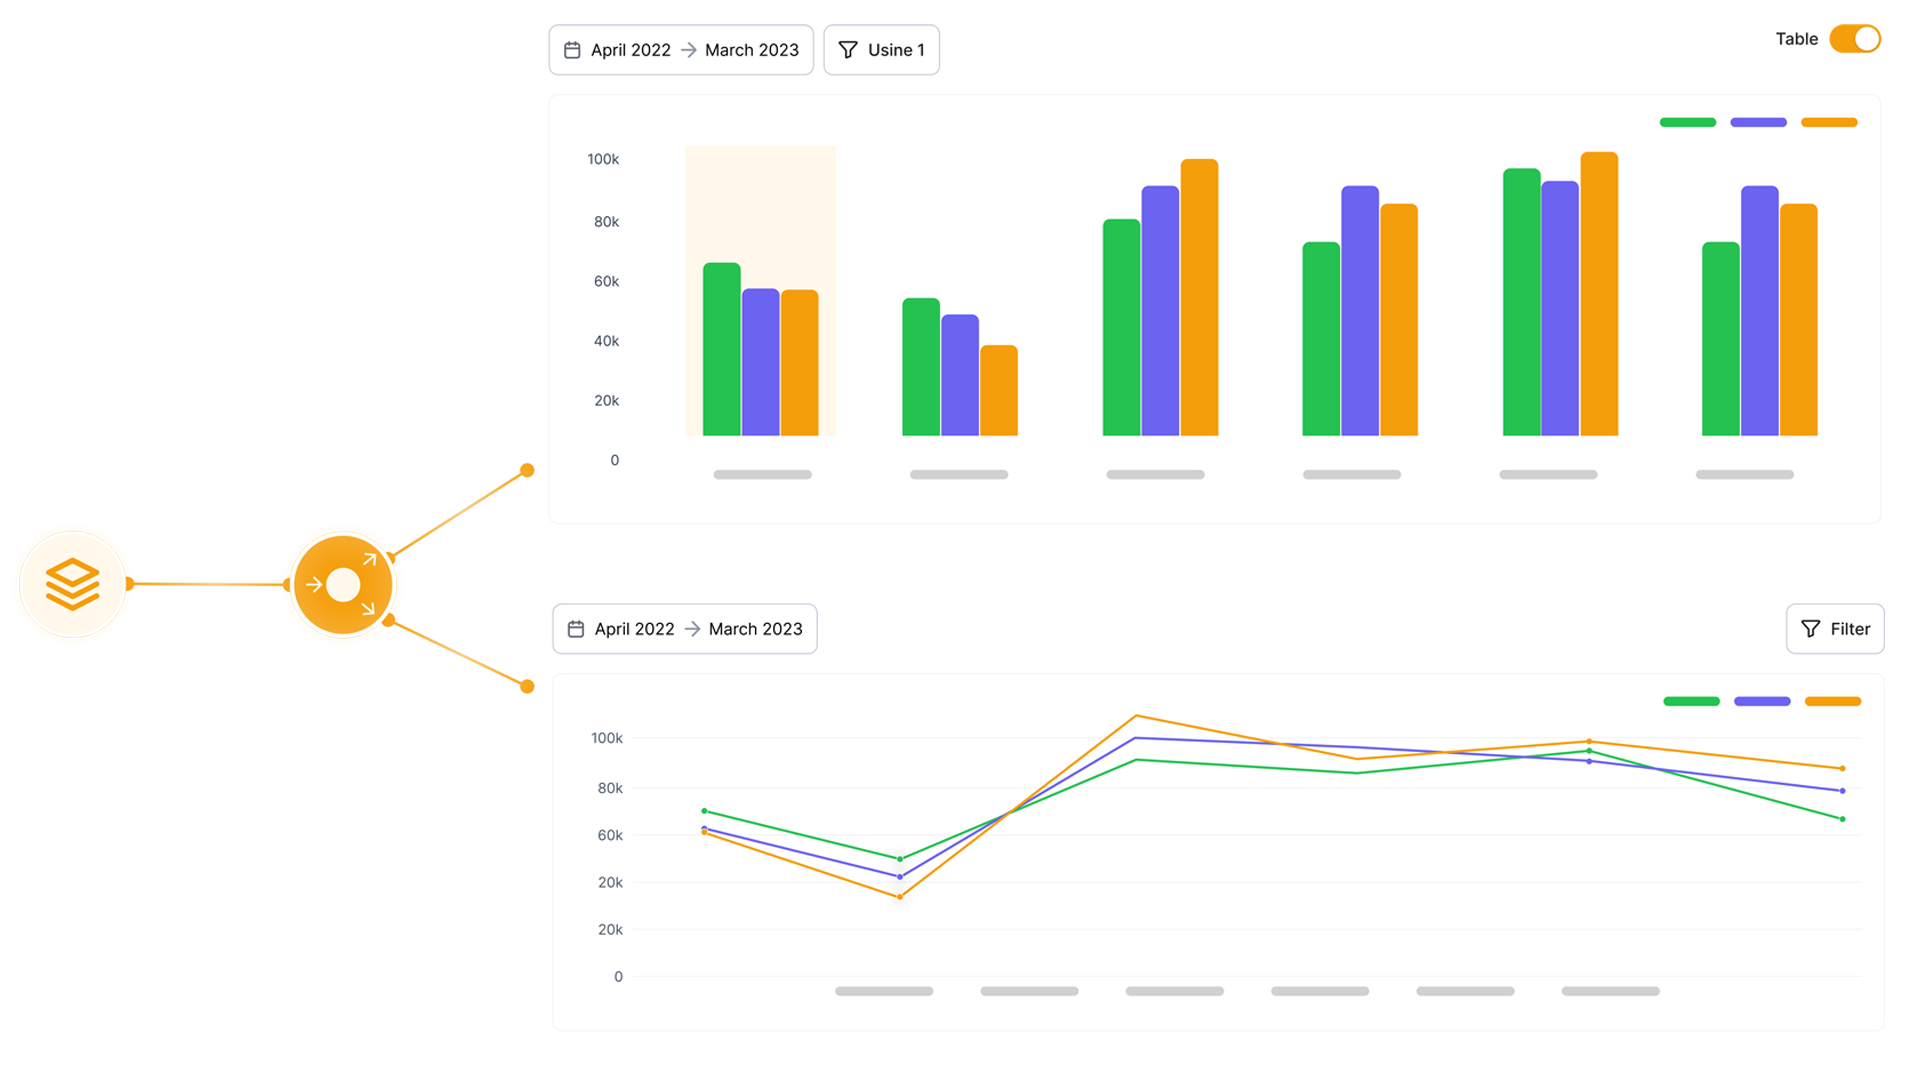The image size is (1920, 1080).
Task: Toggle purple series in line chart legend
Action: [x=1761, y=701]
